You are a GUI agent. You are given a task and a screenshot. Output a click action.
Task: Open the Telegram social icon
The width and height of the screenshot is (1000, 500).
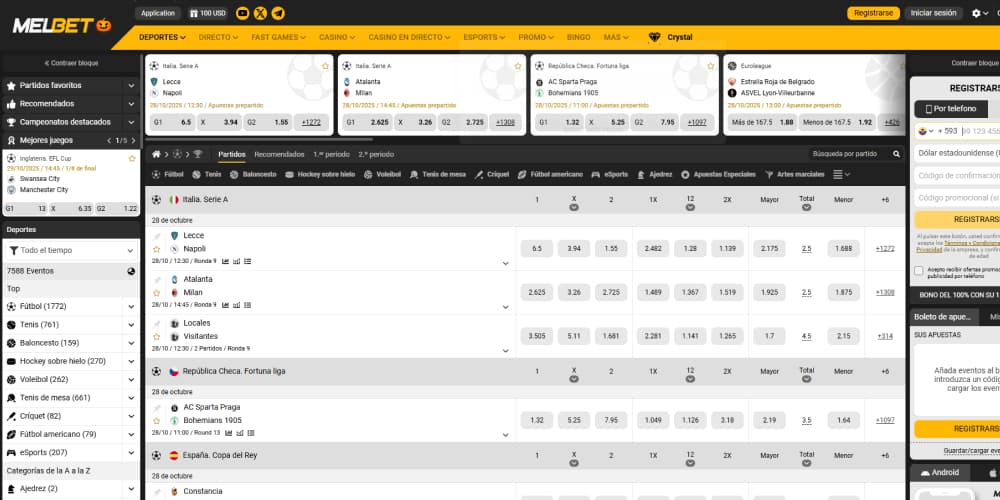click(x=278, y=13)
